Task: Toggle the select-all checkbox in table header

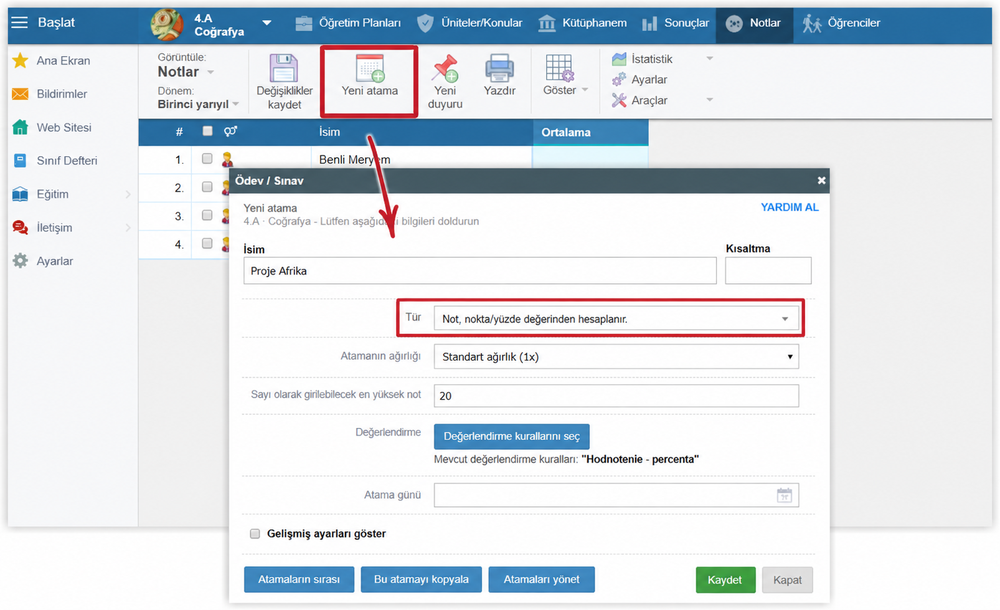Action: click(x=207, y=131)
